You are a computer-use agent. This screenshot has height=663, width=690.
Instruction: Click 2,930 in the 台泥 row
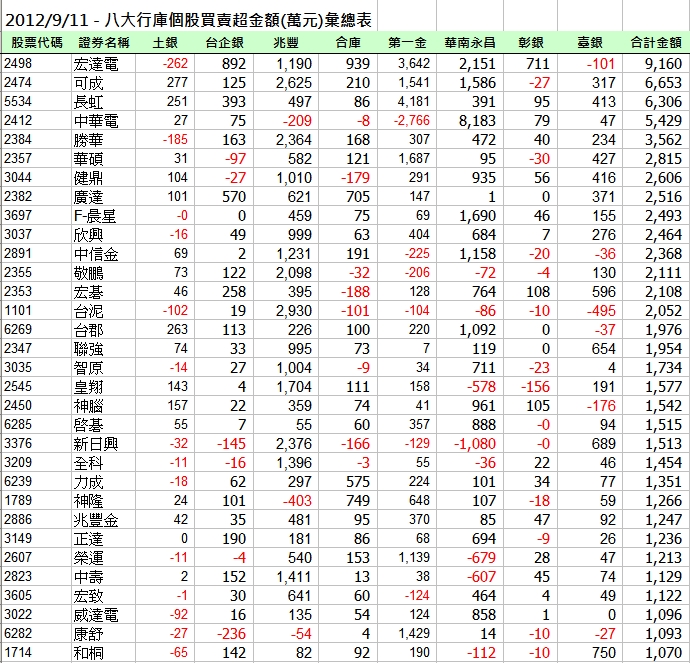(x=294, y=311)
